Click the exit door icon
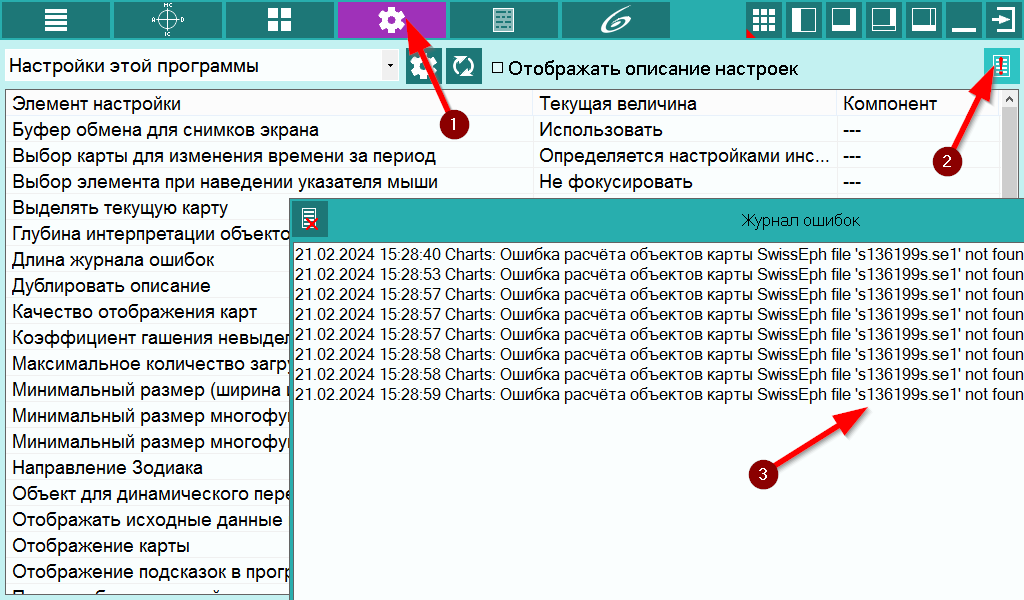 1003,20
